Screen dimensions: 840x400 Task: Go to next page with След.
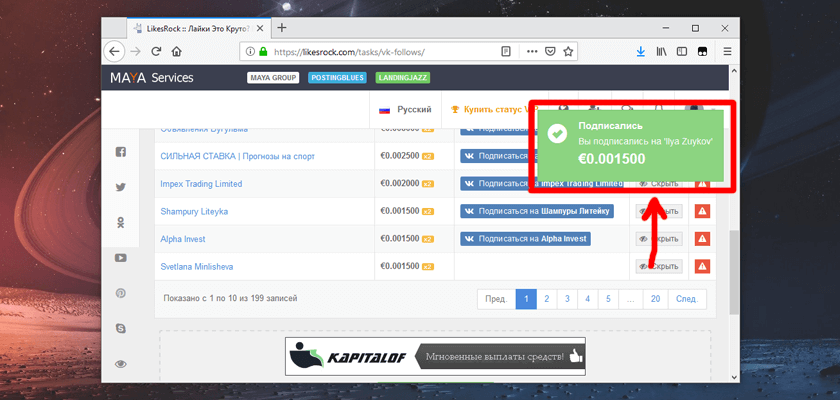click(x=687, y=299)
